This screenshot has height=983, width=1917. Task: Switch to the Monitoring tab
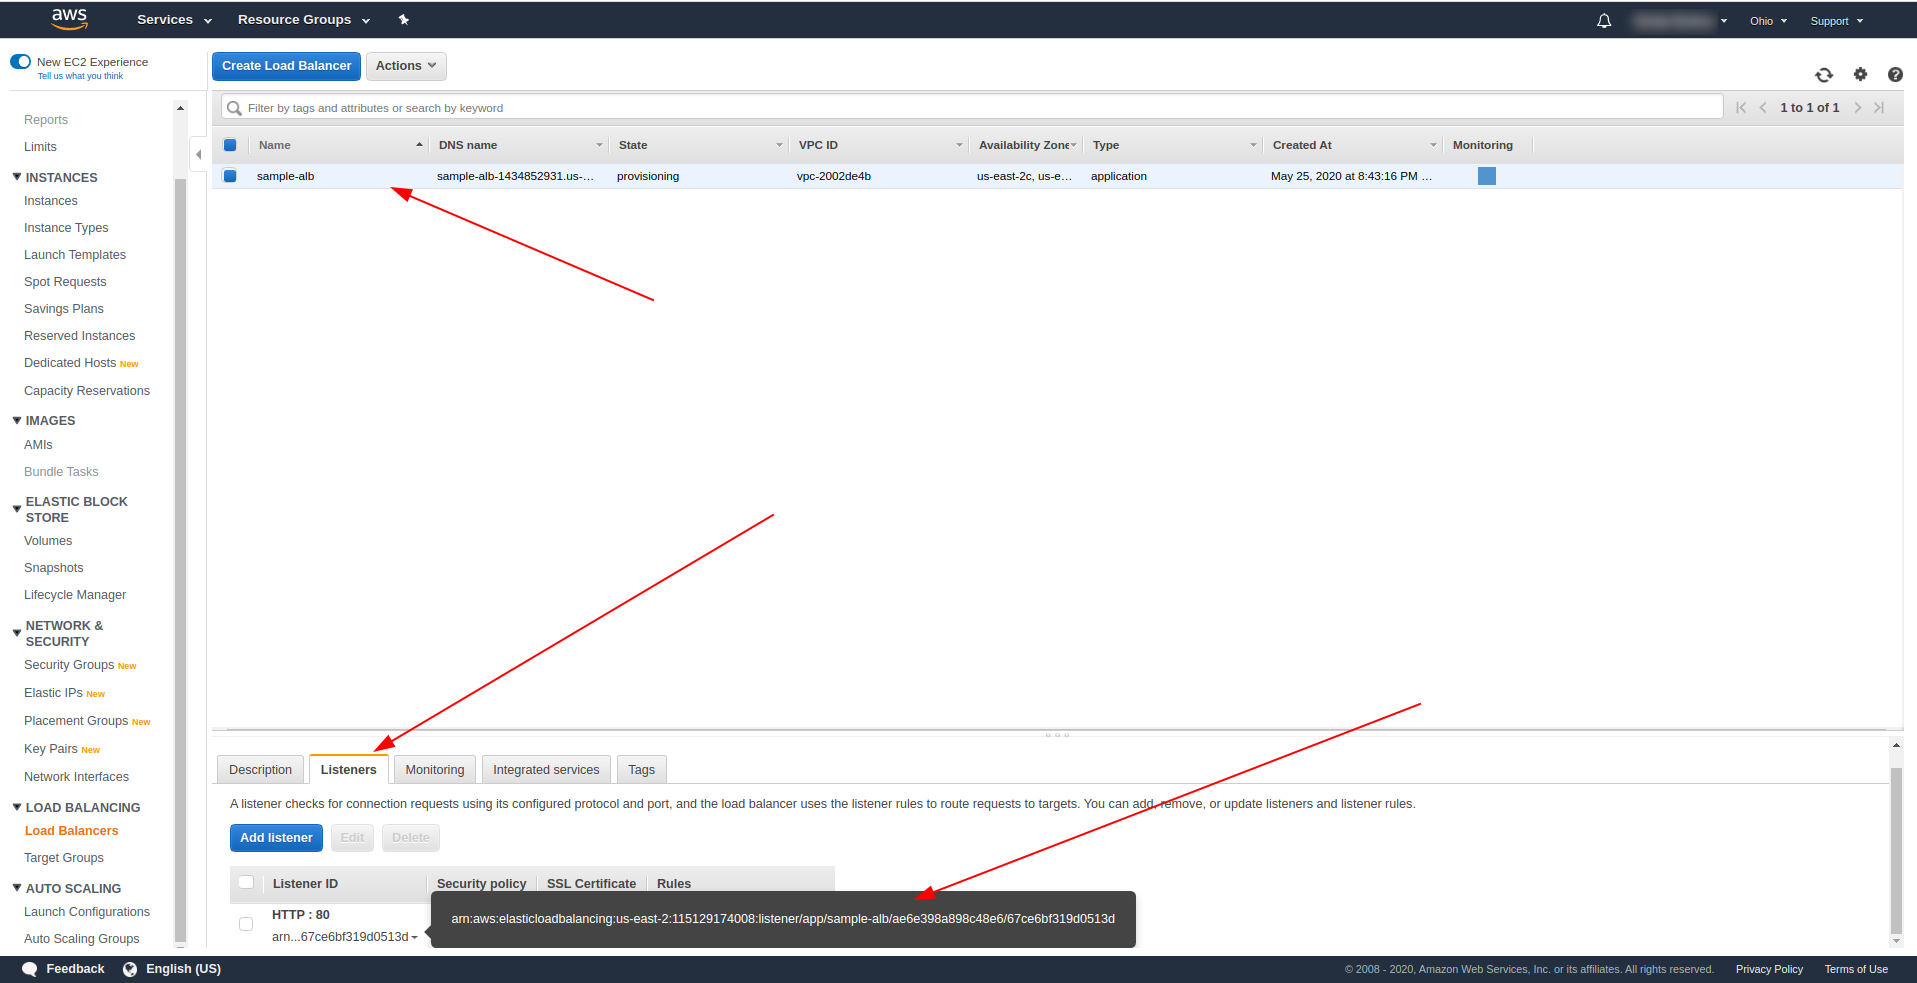435,770
